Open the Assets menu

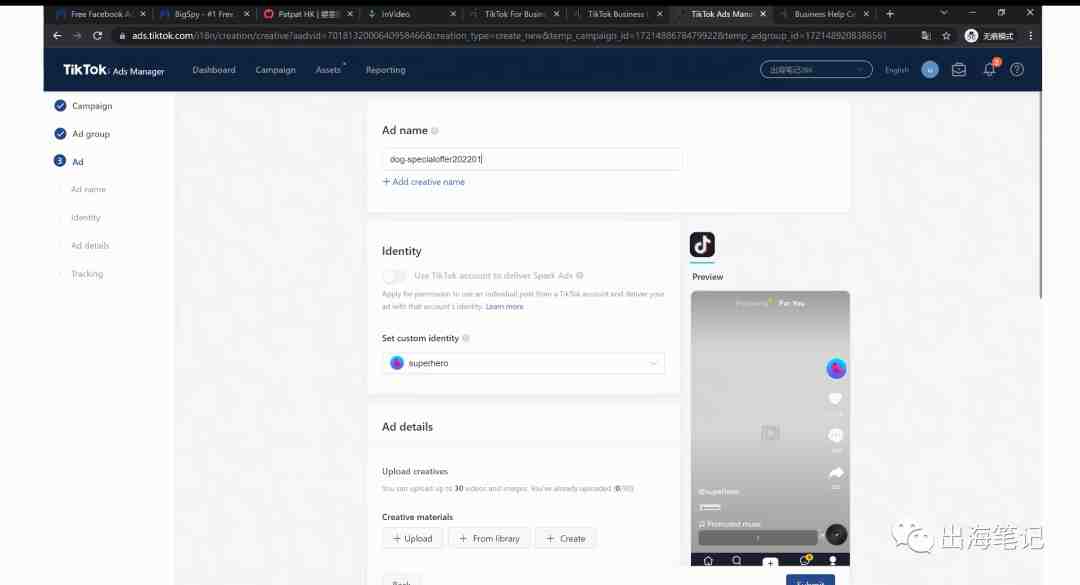point(328,70)
